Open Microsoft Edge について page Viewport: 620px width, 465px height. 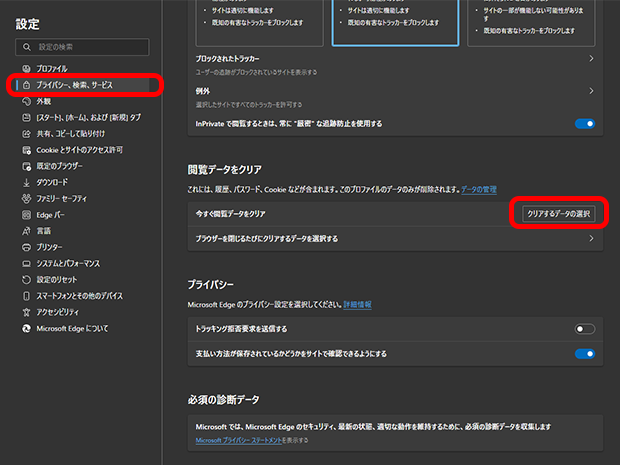[x=72, y=328]
